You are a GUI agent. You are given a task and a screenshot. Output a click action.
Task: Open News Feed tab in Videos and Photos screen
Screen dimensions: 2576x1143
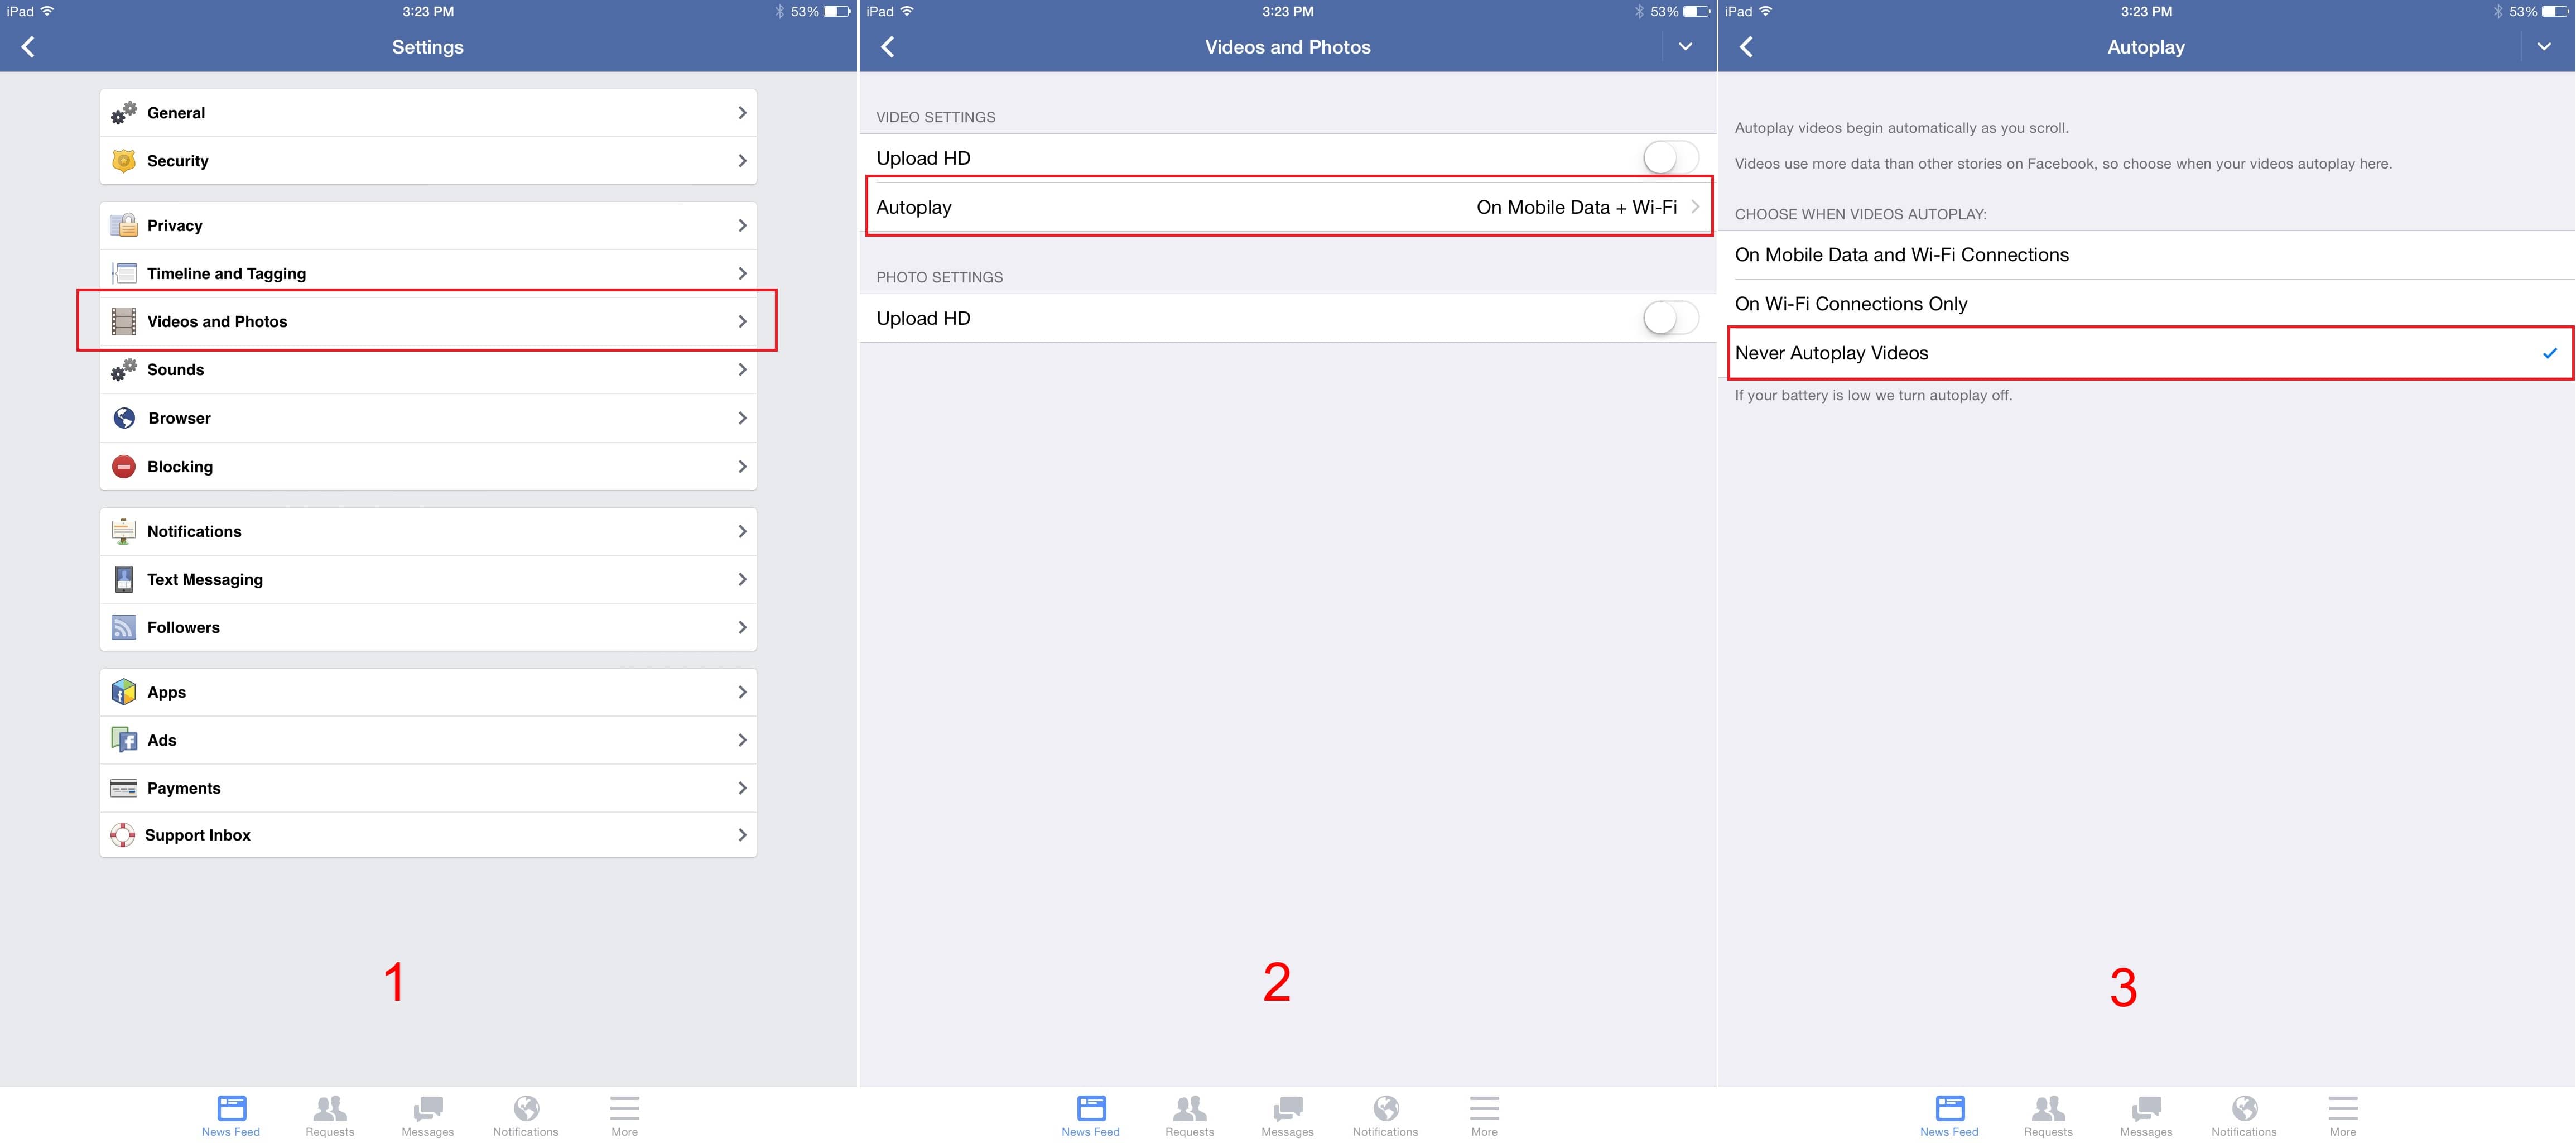[x=1091, y=1115]
